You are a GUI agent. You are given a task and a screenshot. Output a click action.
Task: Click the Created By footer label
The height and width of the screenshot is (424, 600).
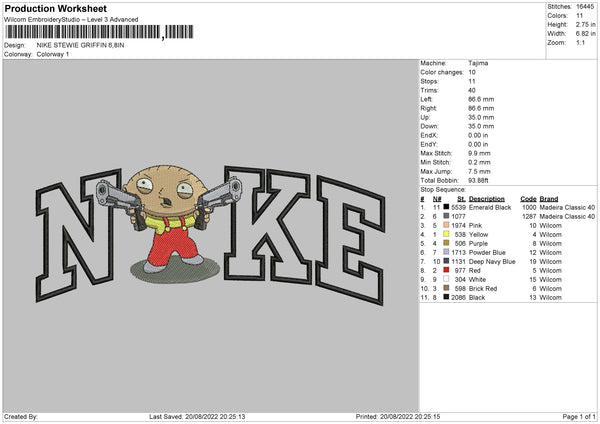click(x=21, y=417)
